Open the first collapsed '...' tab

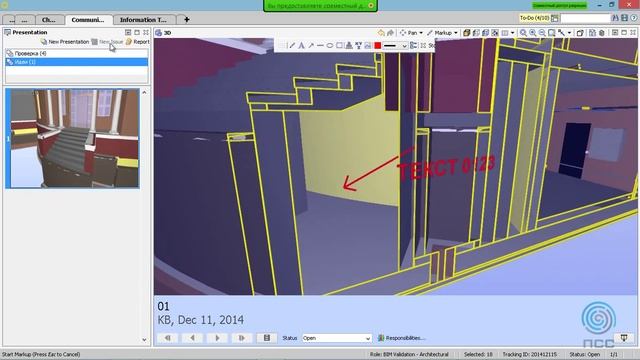coord(11,20)
